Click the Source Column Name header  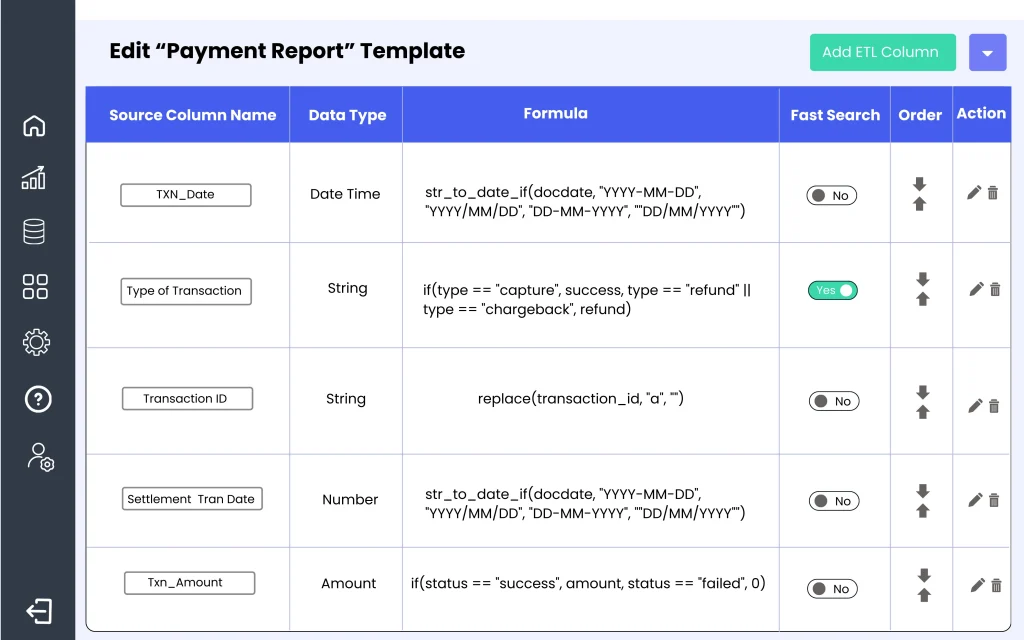[x=193, y=115]
